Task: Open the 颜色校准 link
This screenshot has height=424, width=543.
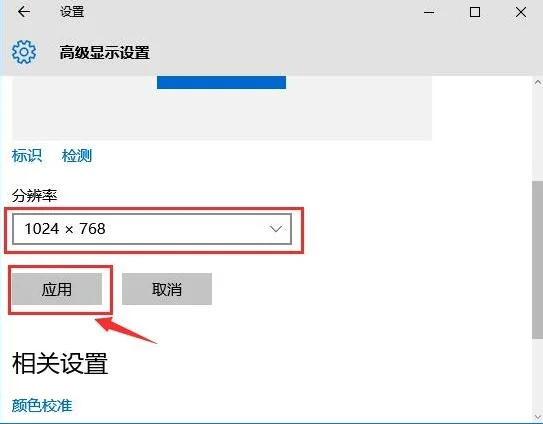Action: click(42, 406)
